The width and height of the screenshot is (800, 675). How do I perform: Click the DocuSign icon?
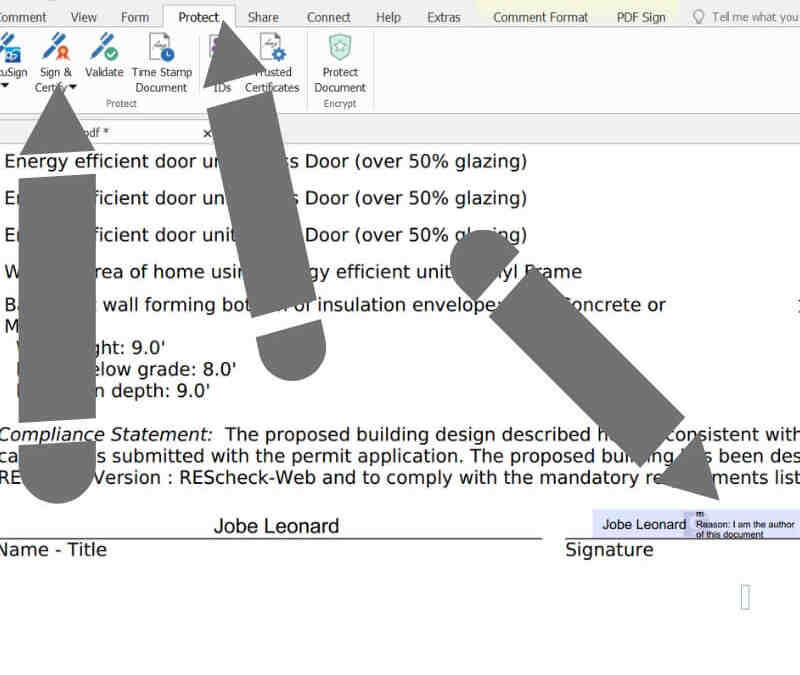coord(12,50)
